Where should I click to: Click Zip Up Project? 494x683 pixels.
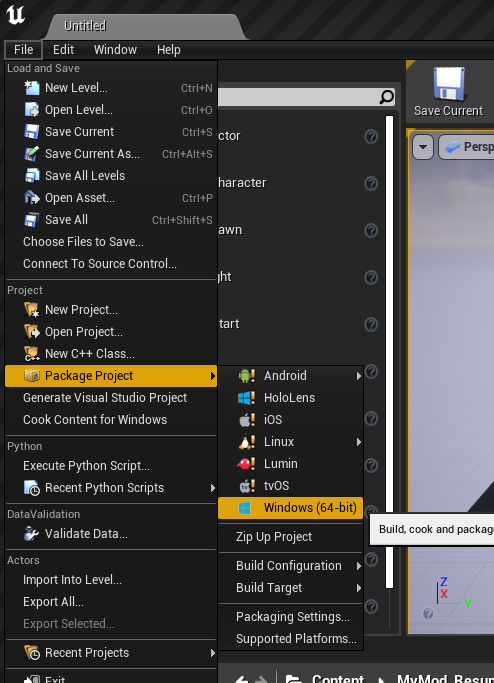pyautogui.click(x=291, y=537)
